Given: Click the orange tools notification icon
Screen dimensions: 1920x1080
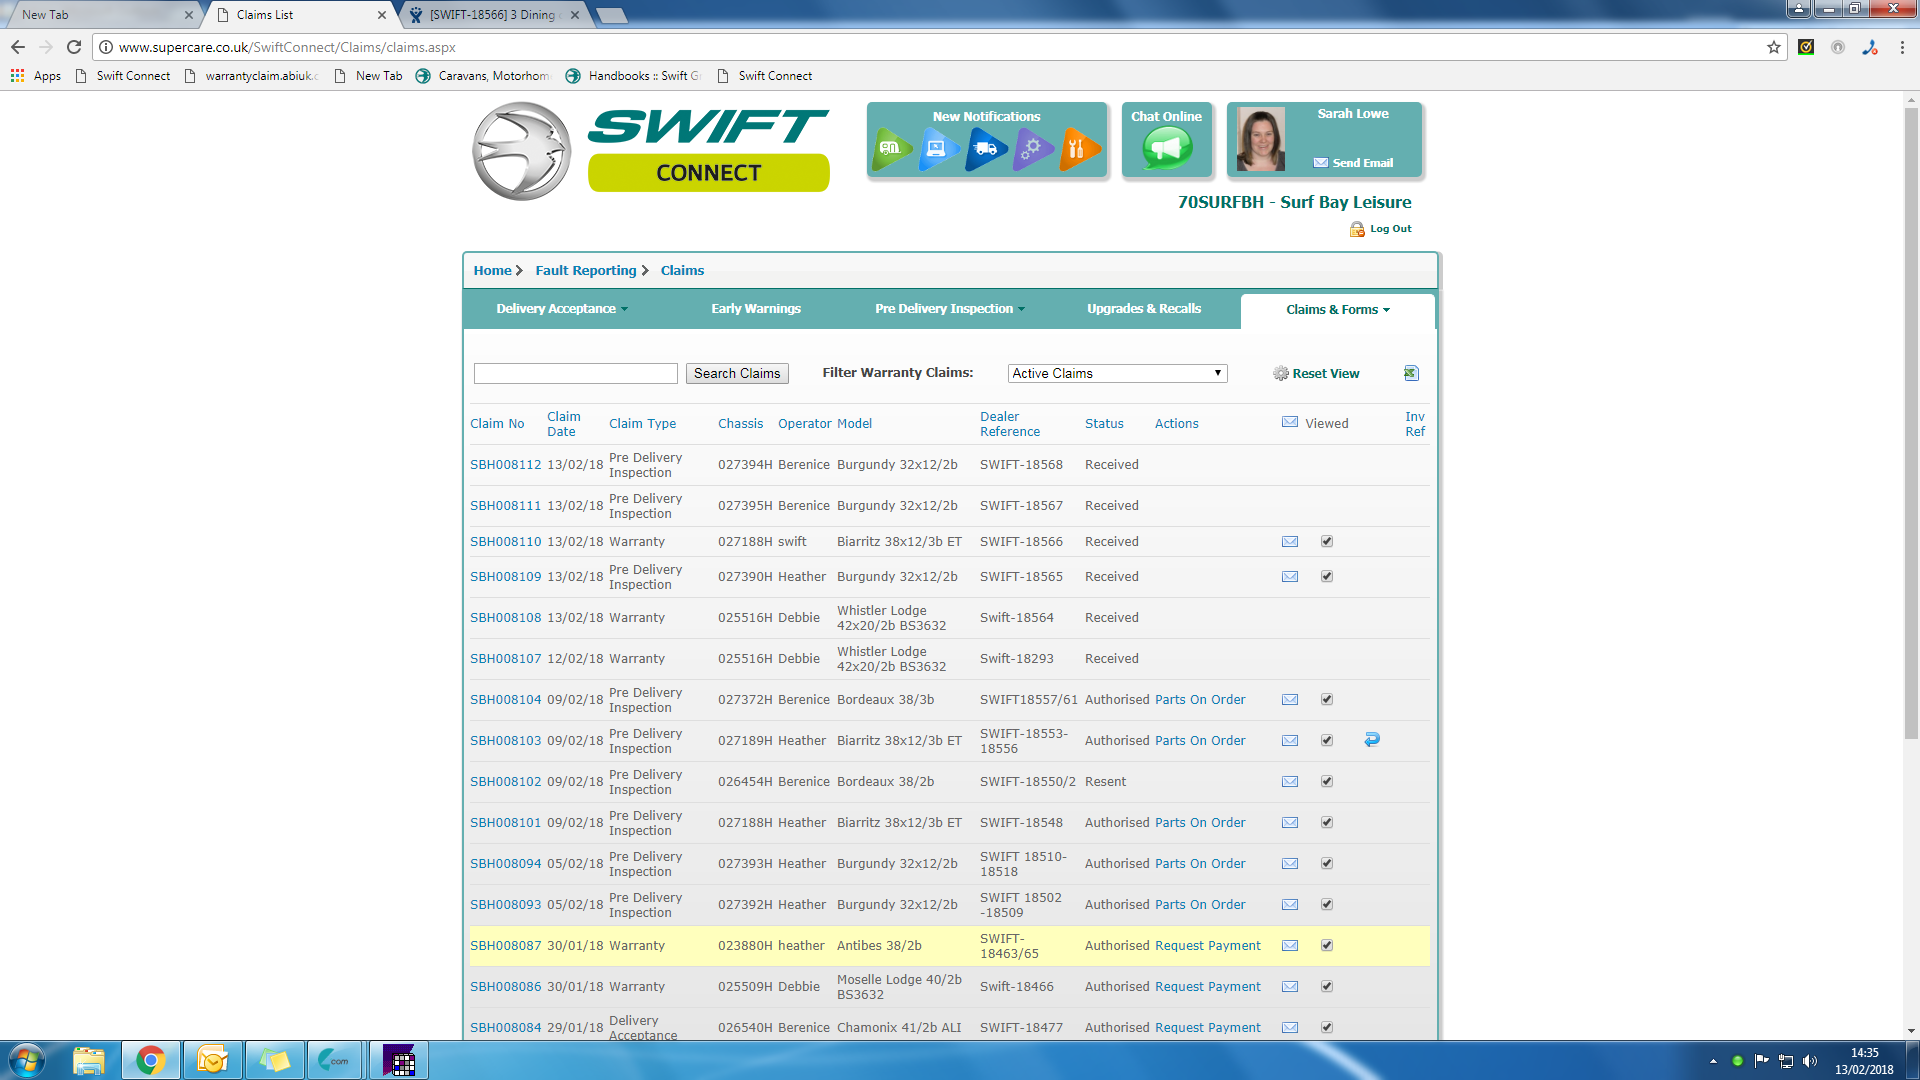Looking at the screenshot, I should 1078,149.
